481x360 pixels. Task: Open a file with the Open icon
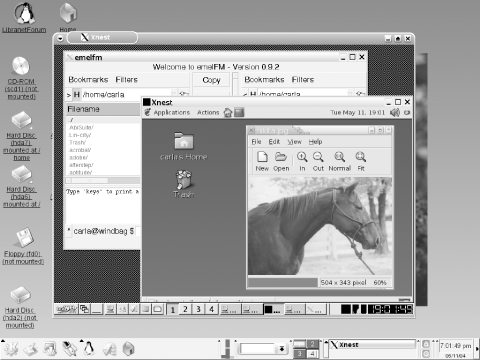coord(281,161)
